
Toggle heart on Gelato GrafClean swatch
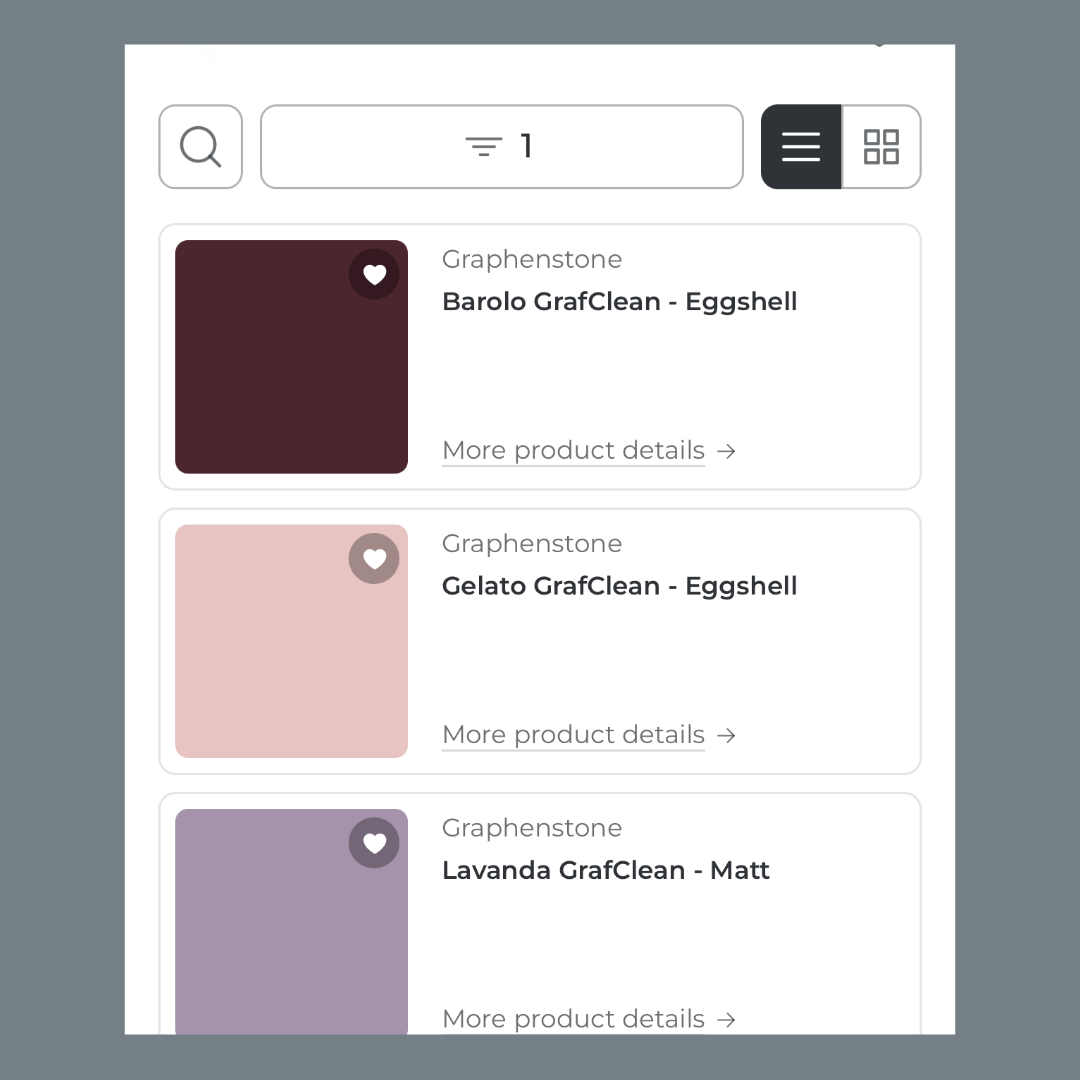point(374,558)
